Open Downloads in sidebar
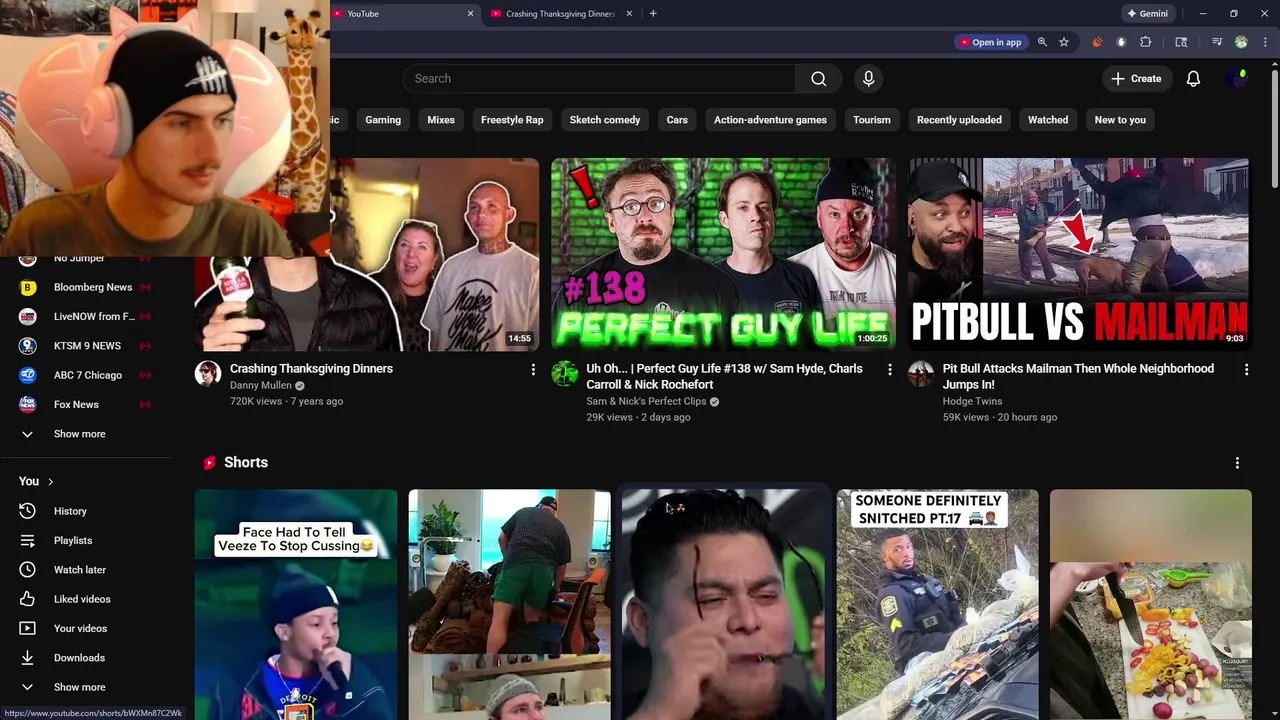1280x720 pixels. coord(88,658)
